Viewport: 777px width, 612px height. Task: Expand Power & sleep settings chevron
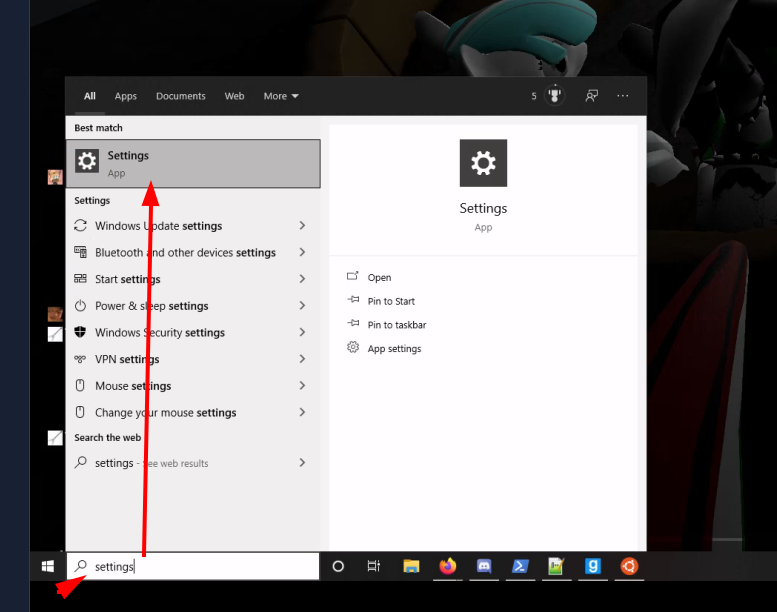[x=302, y=306]
